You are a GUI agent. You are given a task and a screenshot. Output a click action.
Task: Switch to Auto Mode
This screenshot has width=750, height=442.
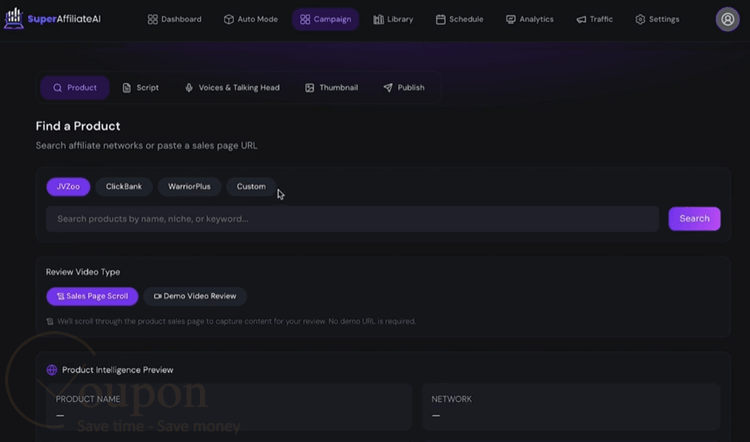pos(251,20)
